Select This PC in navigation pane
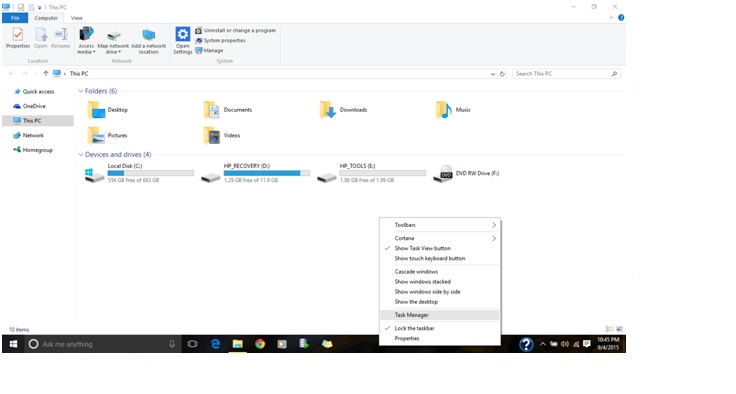The image size is (736, 394). 38,121
